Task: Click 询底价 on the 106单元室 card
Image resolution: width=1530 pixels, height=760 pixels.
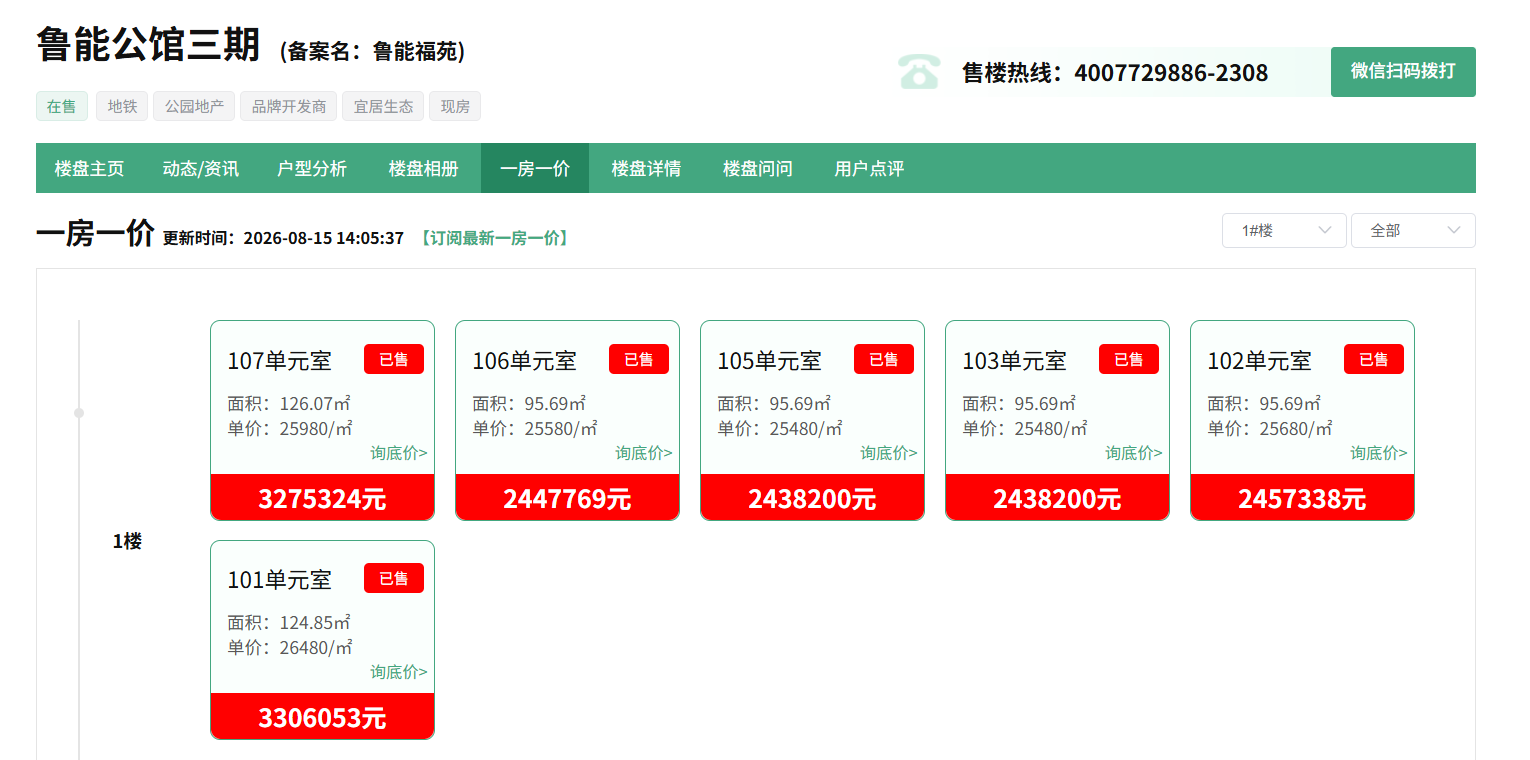Action: (644, 453)
